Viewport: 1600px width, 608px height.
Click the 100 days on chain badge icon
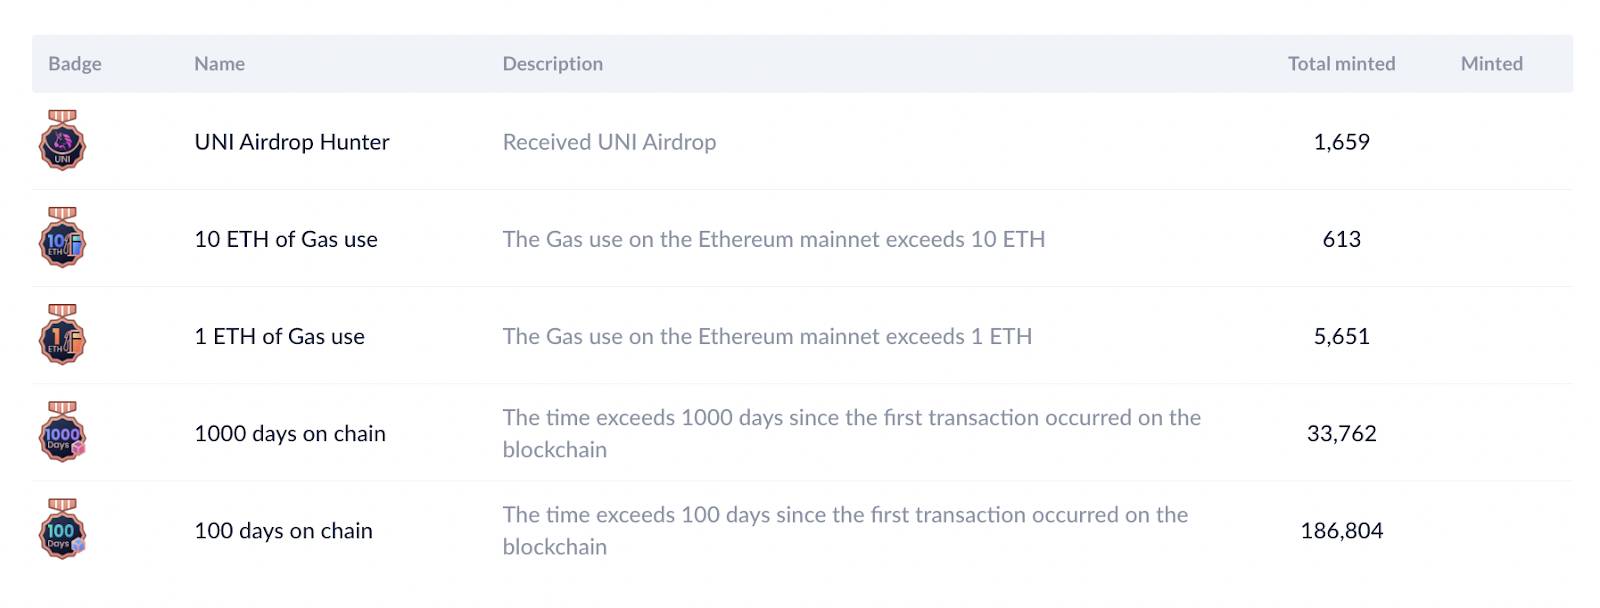[62, 528]
